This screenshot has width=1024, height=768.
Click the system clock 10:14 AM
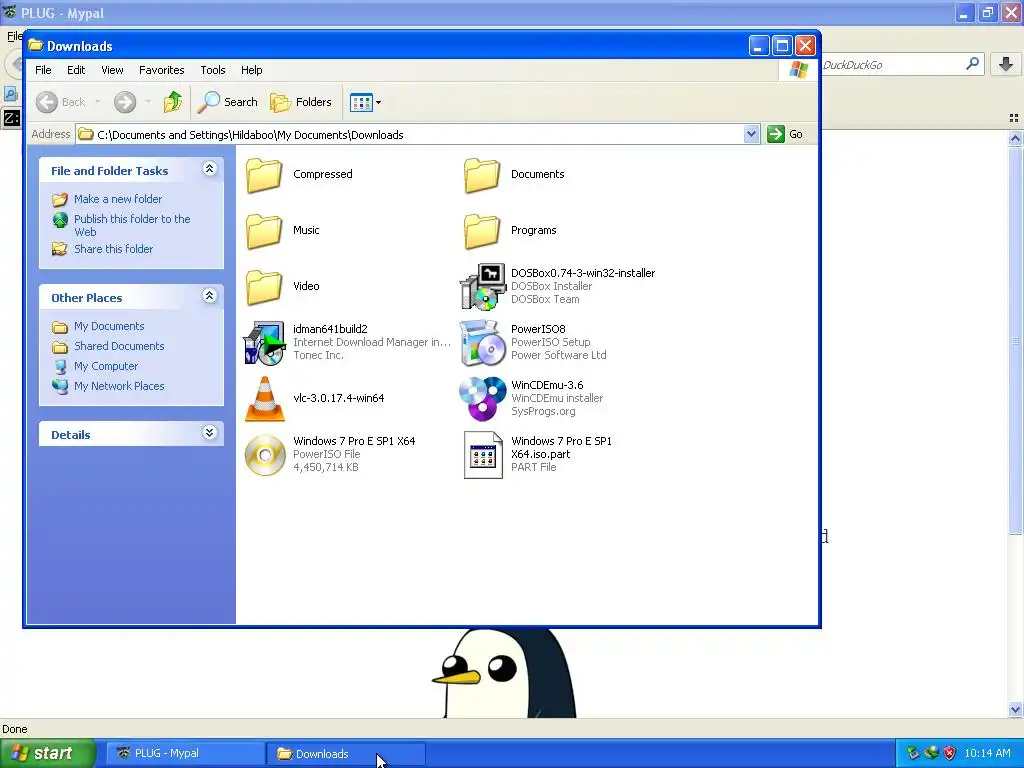(987, 754)
